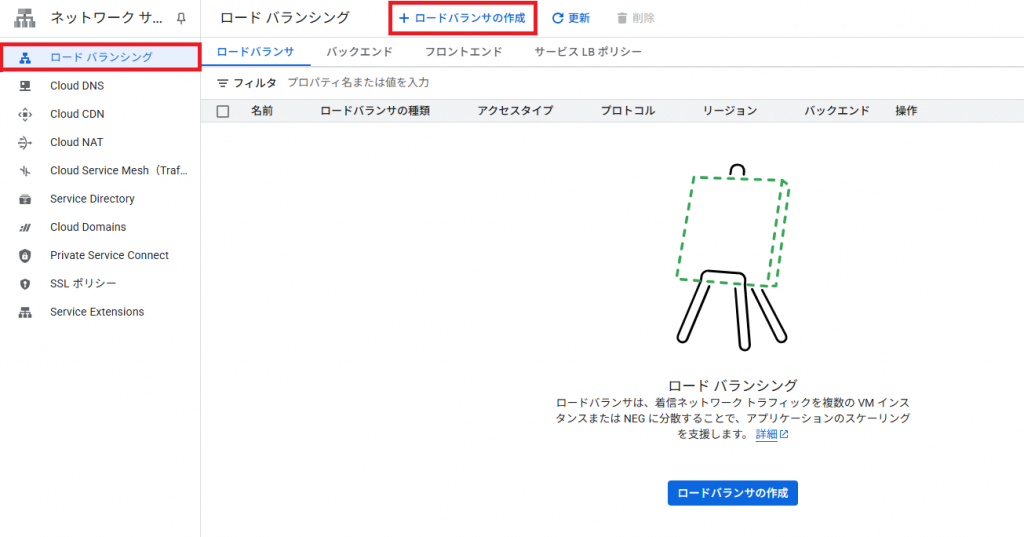Click the リージョン column header
This screenshot has height=537, width=1024.
(729, 111)
